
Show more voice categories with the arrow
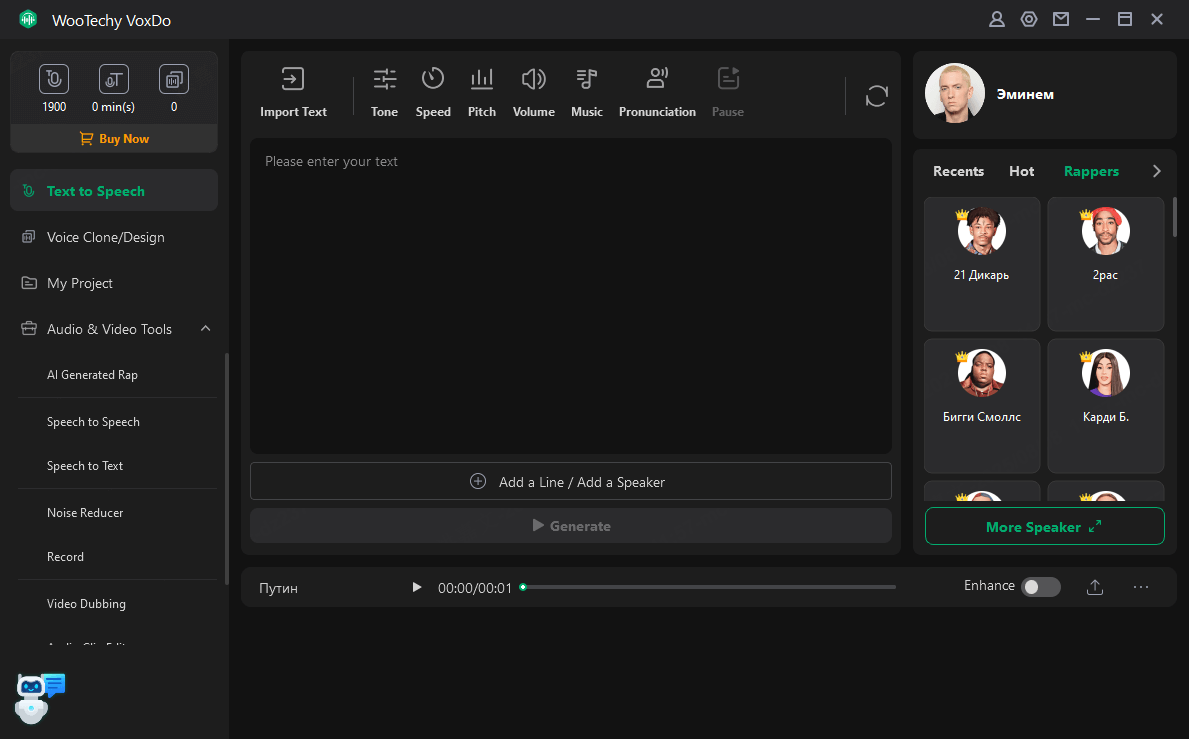point(1156,171)
